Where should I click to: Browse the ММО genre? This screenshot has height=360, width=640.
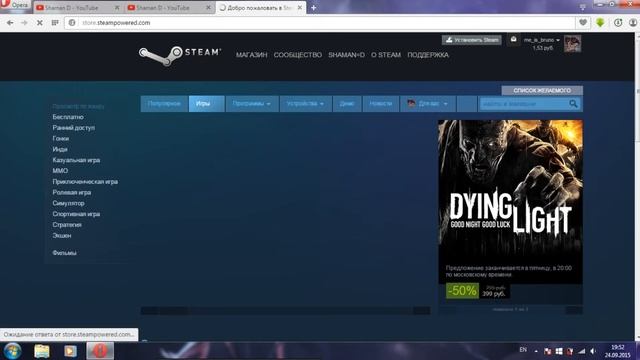click(60, 171)
